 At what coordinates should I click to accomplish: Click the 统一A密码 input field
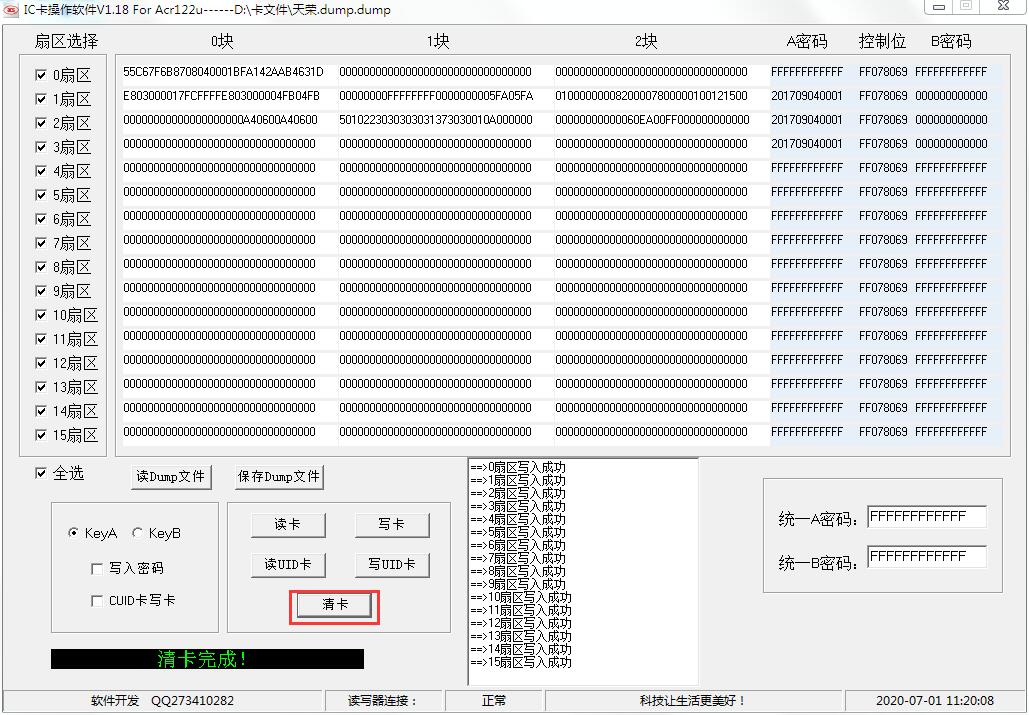click(926, 516)
